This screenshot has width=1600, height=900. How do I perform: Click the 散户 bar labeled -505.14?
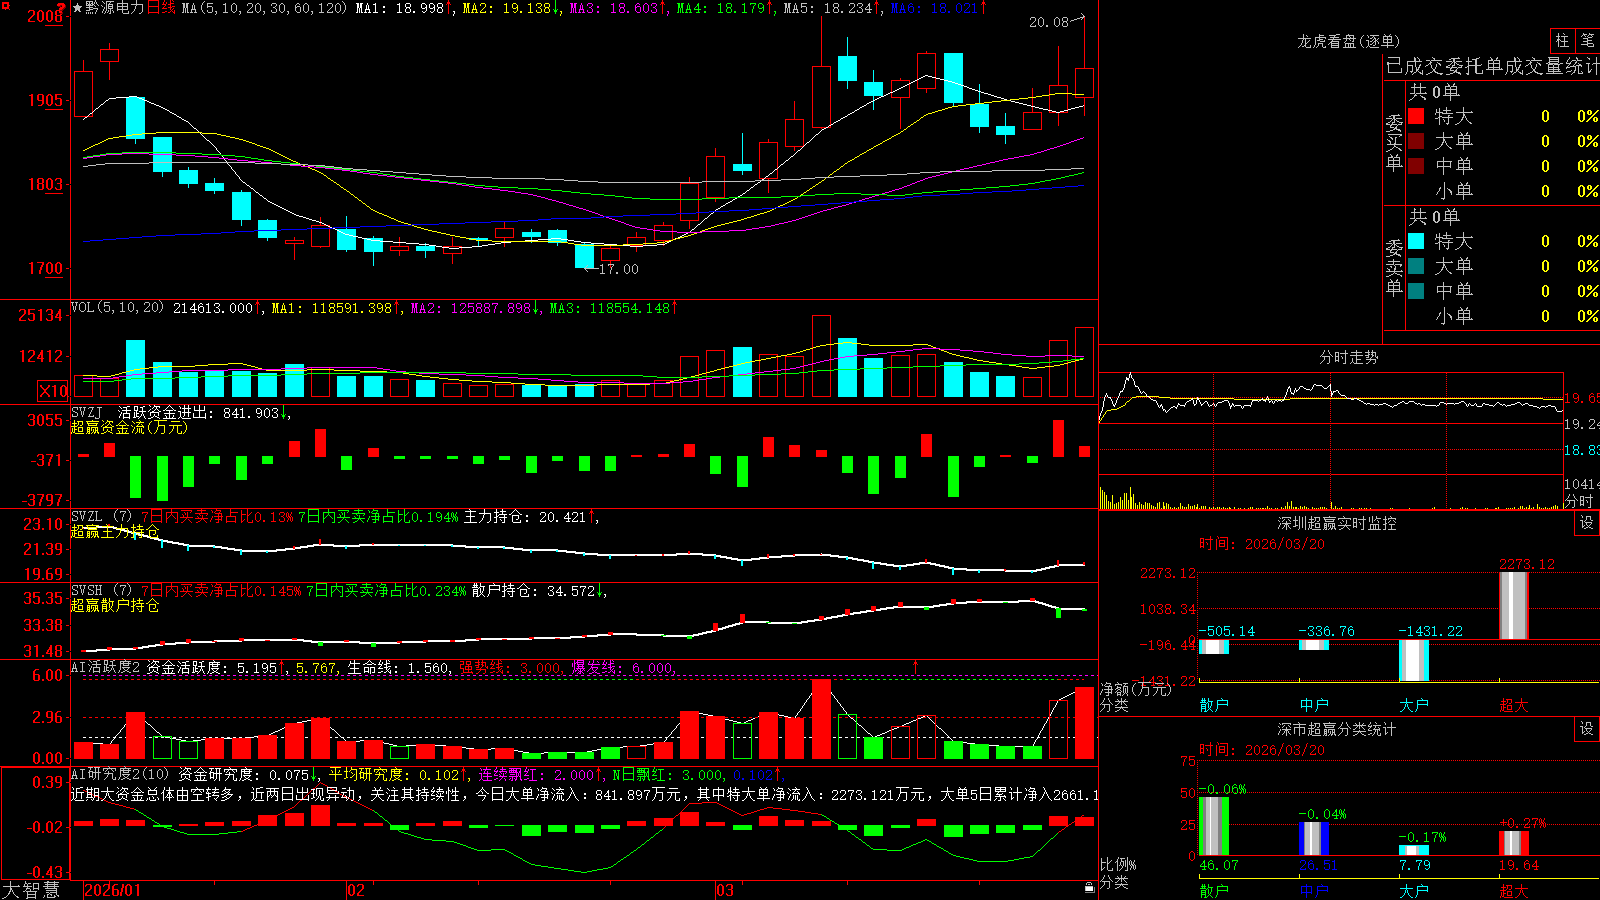coord(1214,647)
